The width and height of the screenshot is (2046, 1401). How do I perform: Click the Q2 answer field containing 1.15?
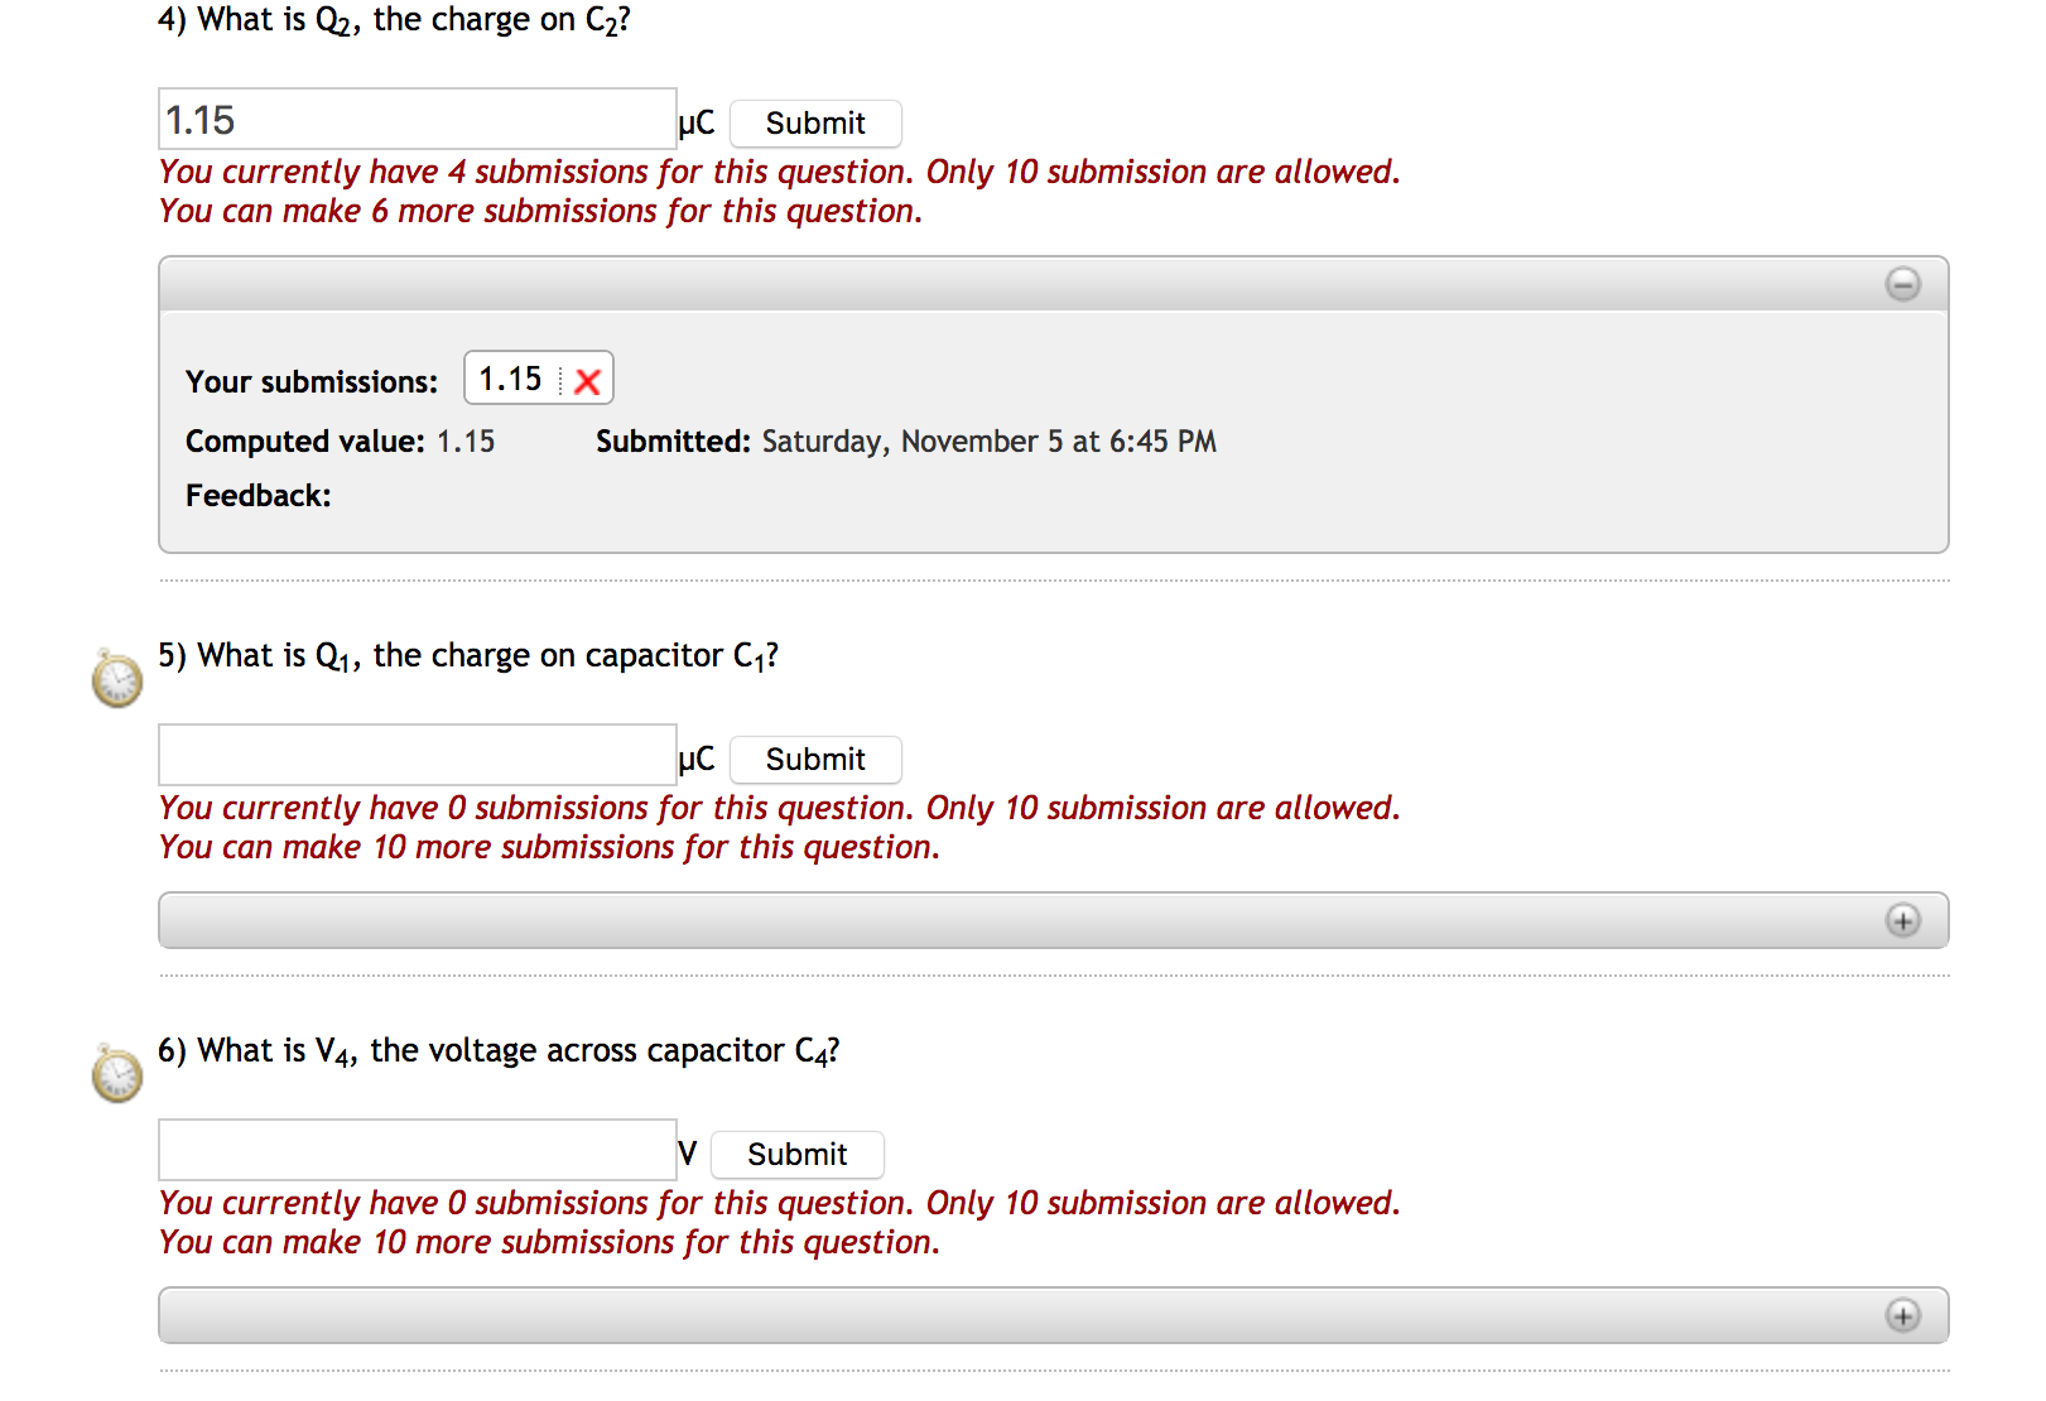pyautogui.click(x=417, y=120)
